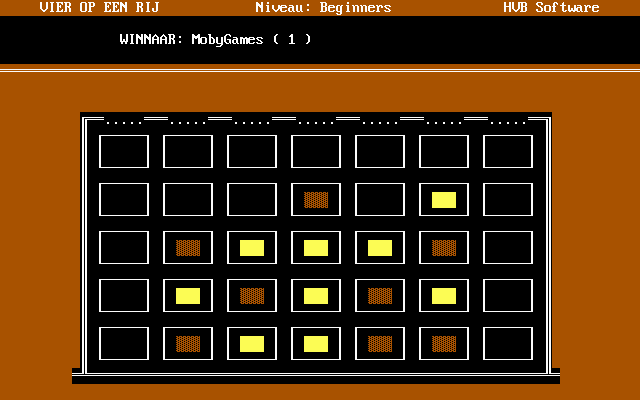640x400 pixels.
Task: Click the 'HVB Software' publisher text
Action: coord(551,7)
